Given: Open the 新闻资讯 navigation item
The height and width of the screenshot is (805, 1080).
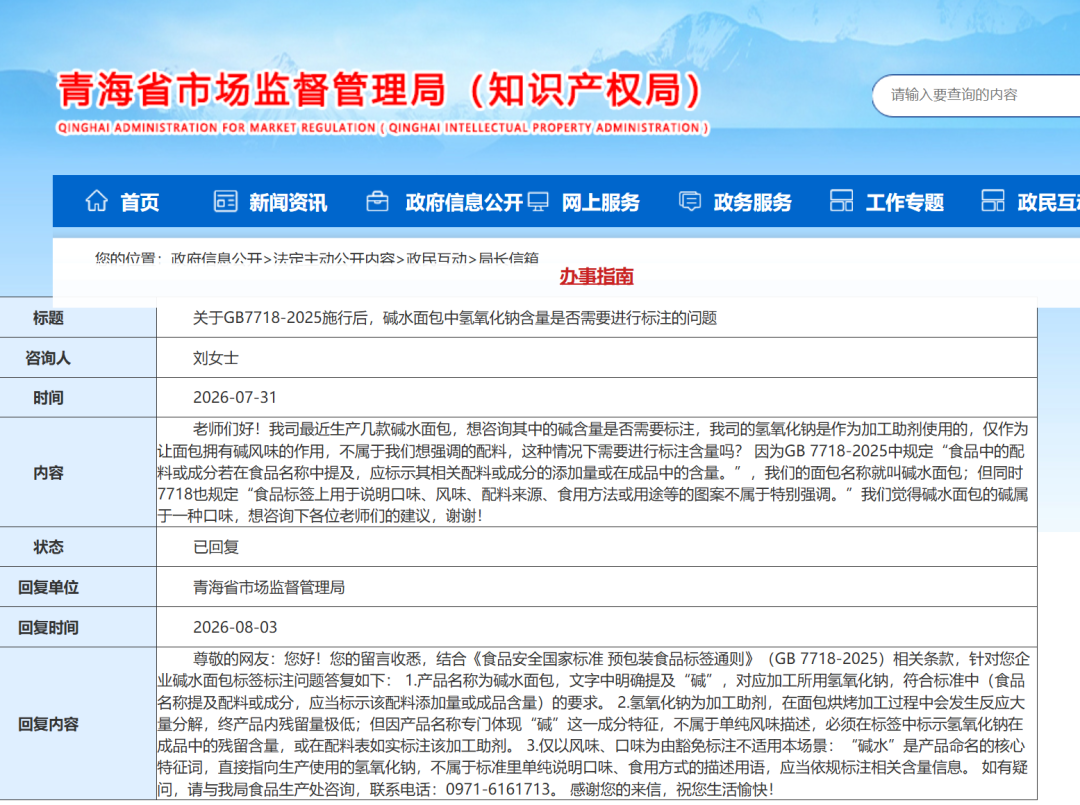Looking at the screenshot, I should pos(288,202).
